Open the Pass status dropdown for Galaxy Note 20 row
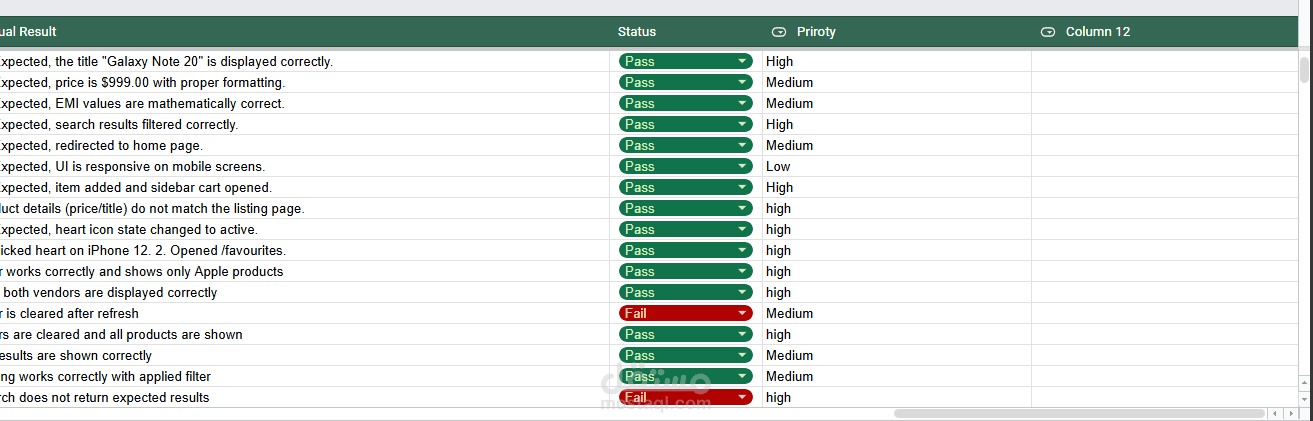The image size is (1313, 421). [742, 61]
